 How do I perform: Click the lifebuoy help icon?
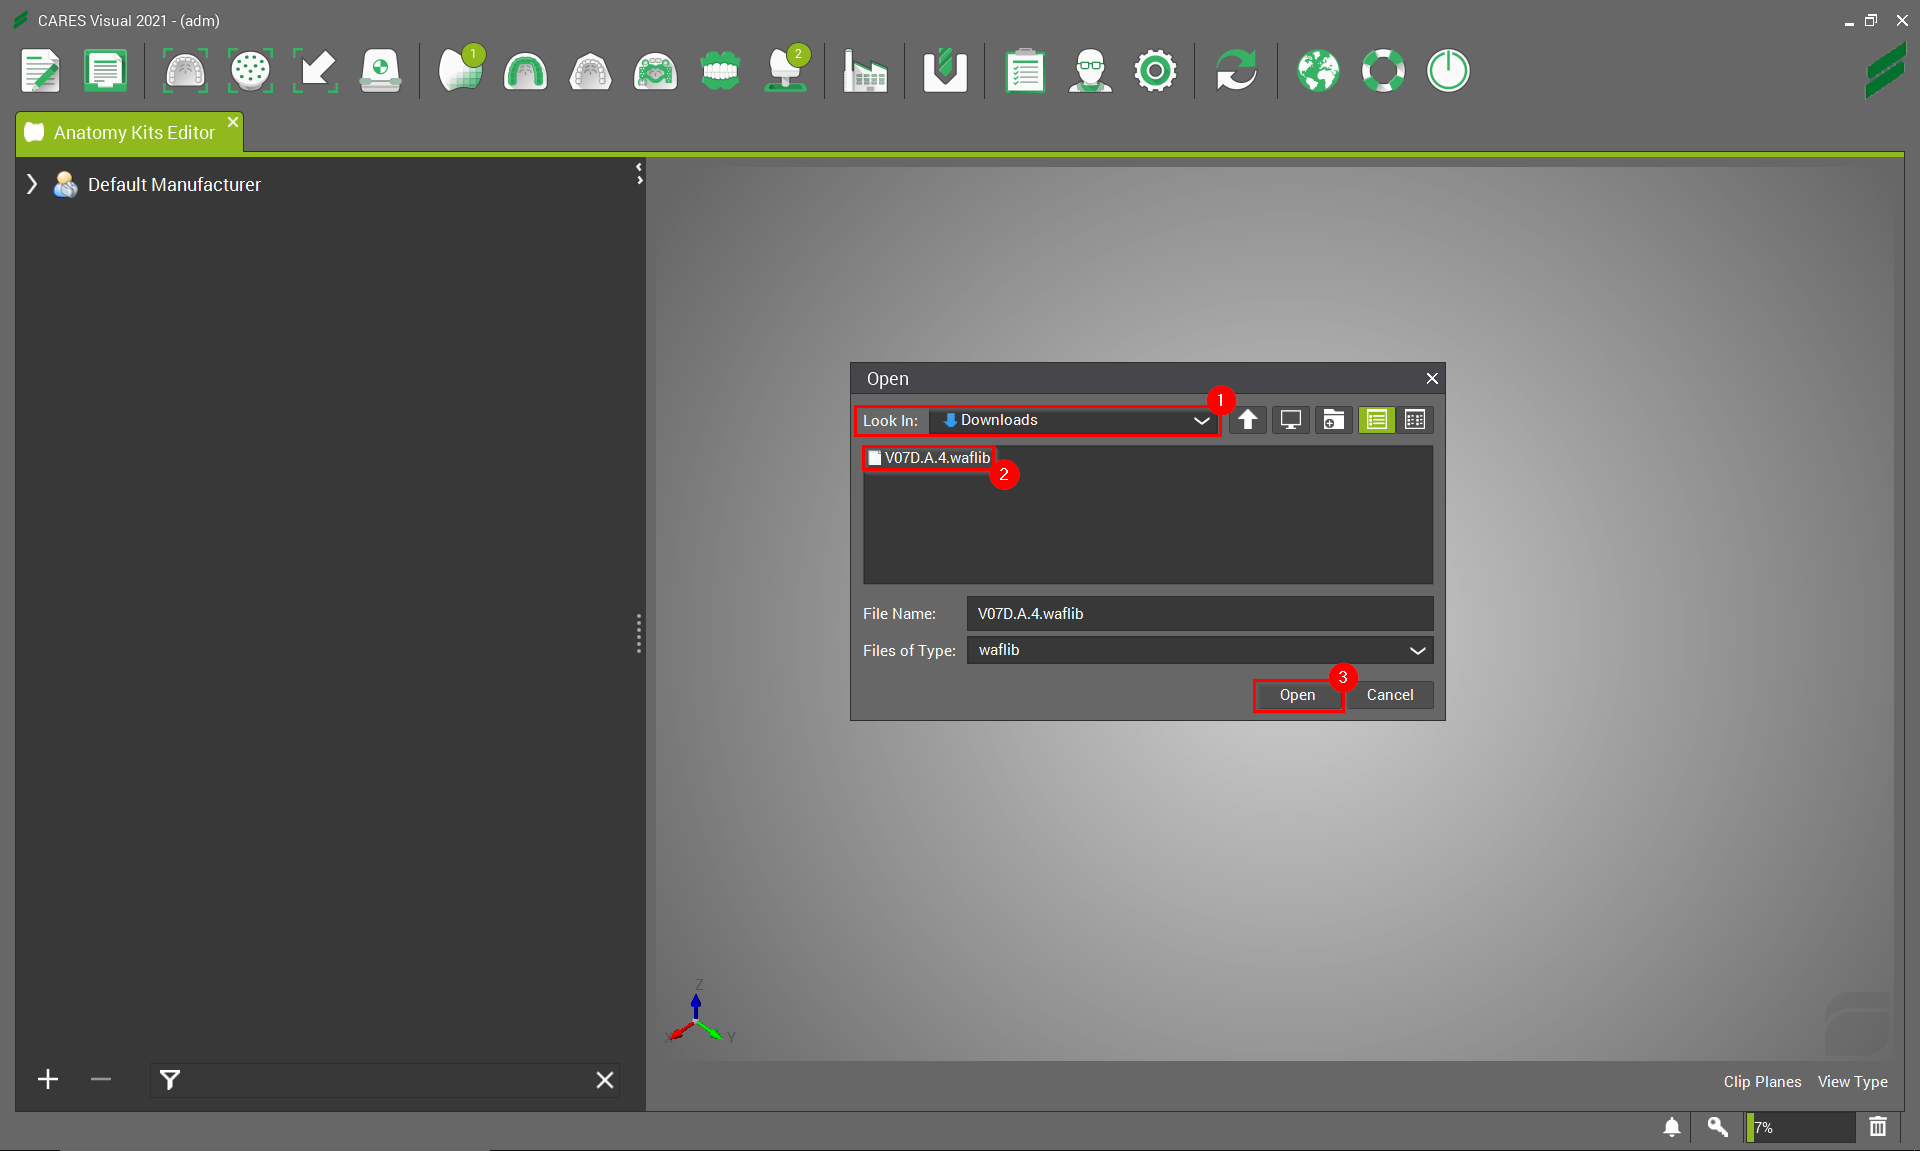pos(1383,71)
